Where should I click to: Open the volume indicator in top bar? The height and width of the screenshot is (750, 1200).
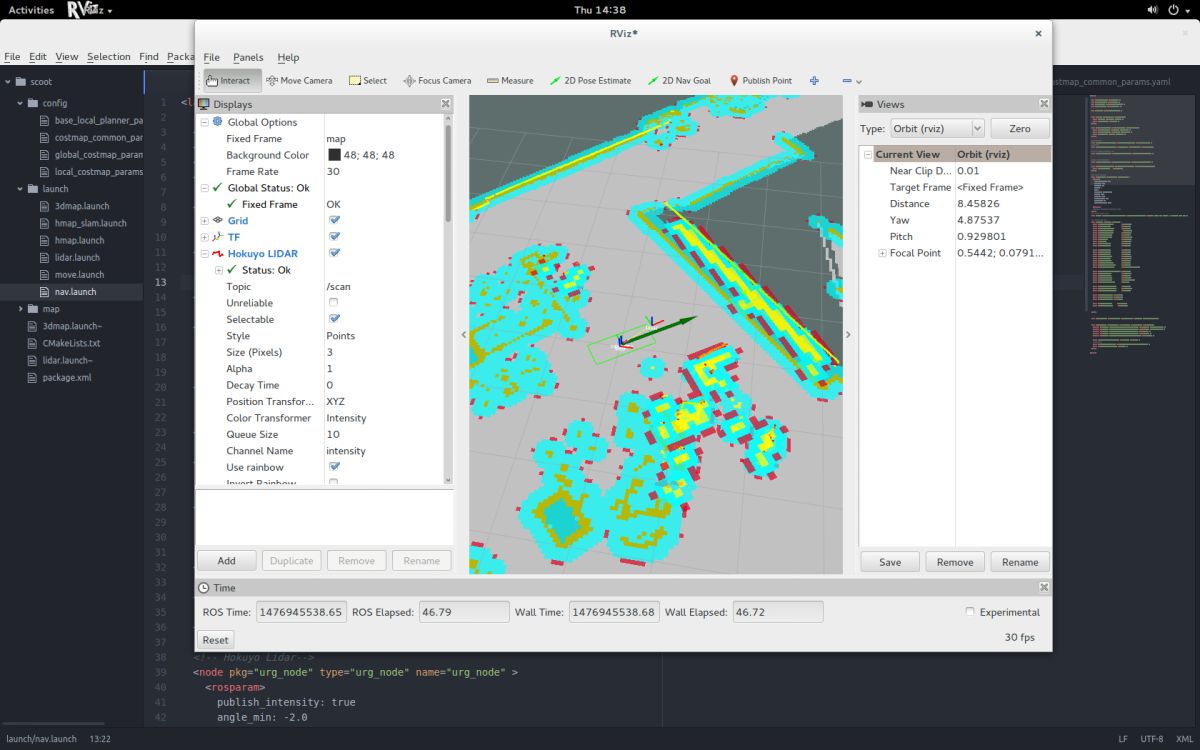coord(1152,10)
